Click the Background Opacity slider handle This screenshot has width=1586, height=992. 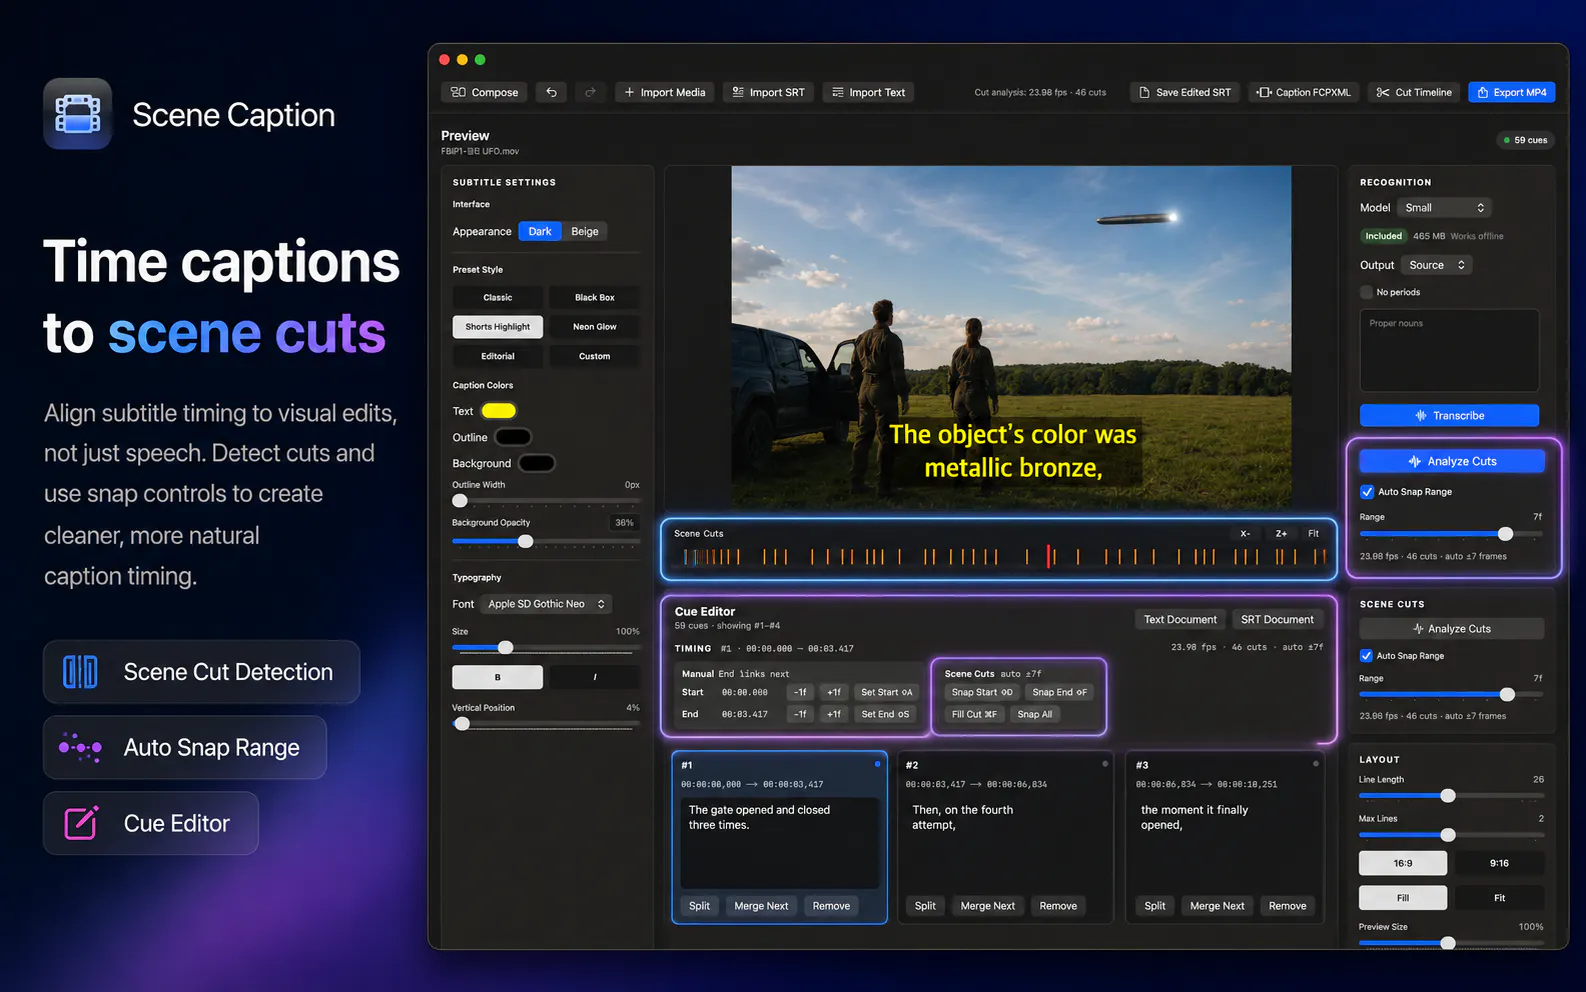tap(526, 541)
